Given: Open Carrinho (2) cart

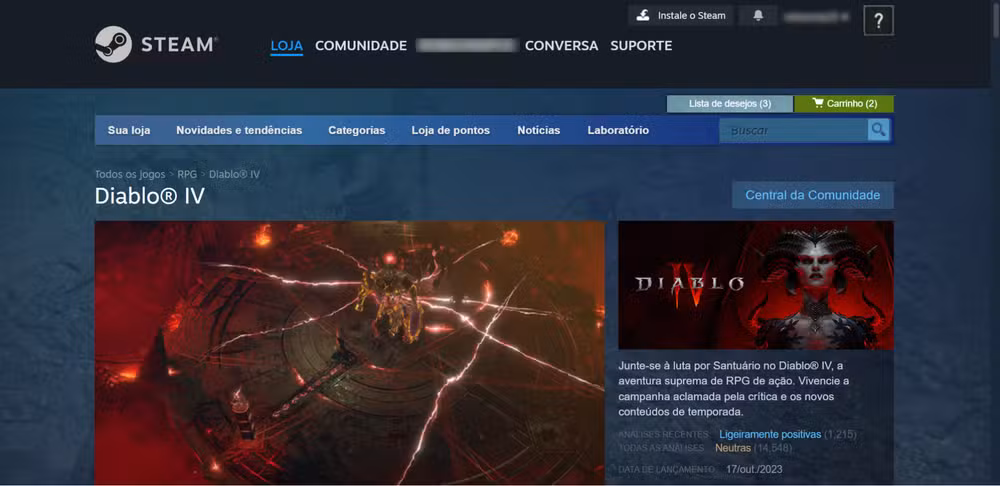Looking at the screenshot, I should tap(844, 103).
